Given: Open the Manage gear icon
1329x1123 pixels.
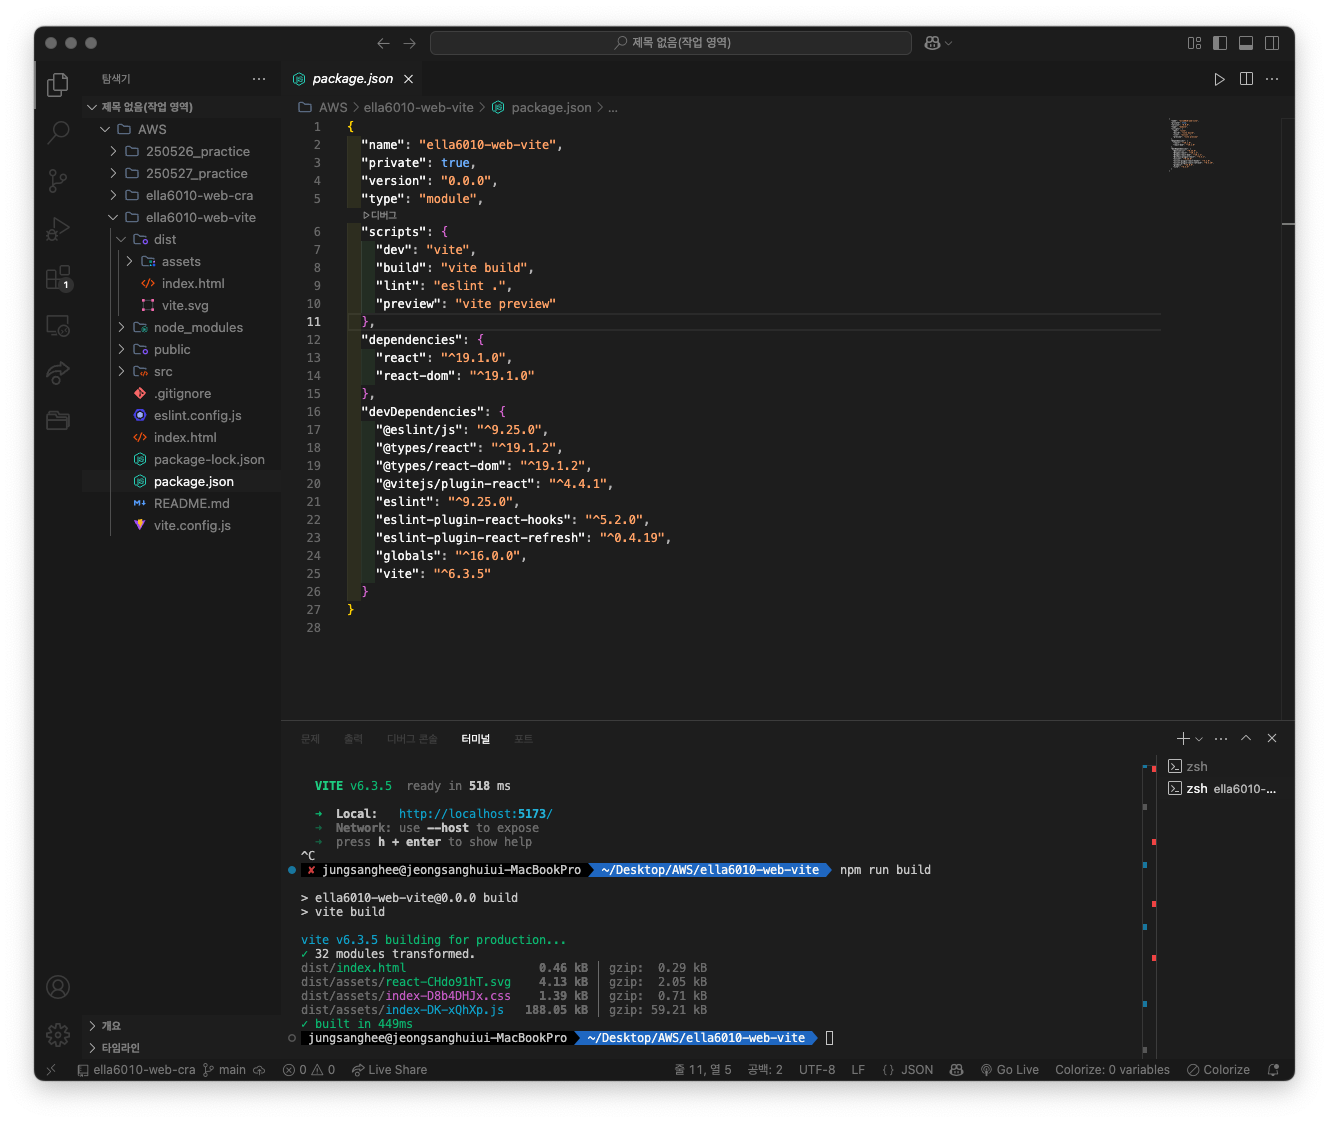Looking at the screenshot, I should tap(58, 1034).
